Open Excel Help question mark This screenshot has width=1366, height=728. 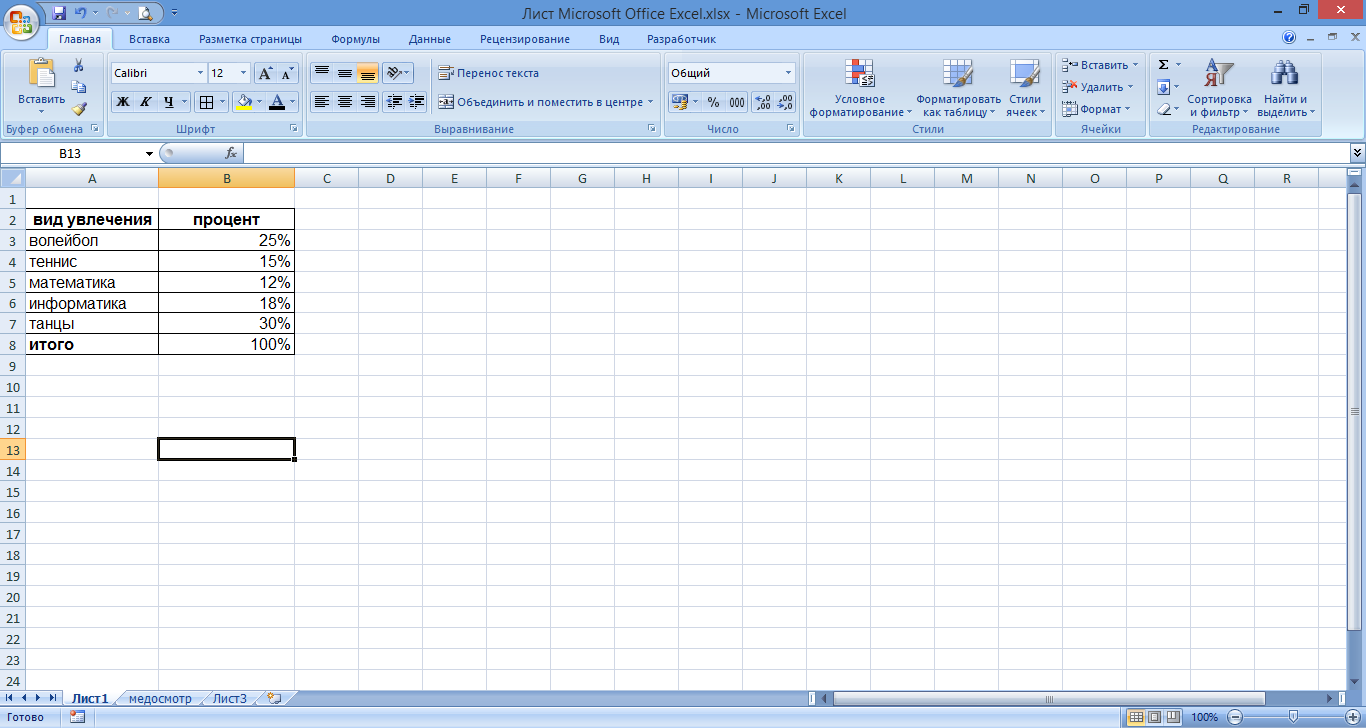click(1289, 38)
